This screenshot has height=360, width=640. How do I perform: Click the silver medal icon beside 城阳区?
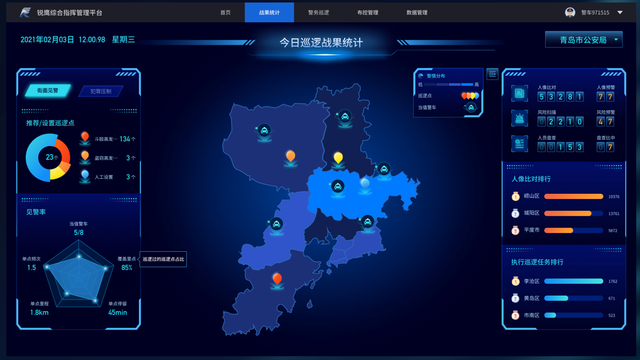[516, 213]
